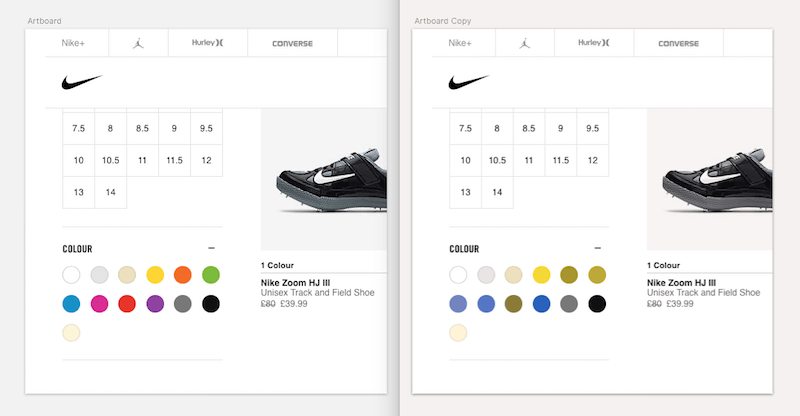Select size 11 in Artboard

(142, 160)
